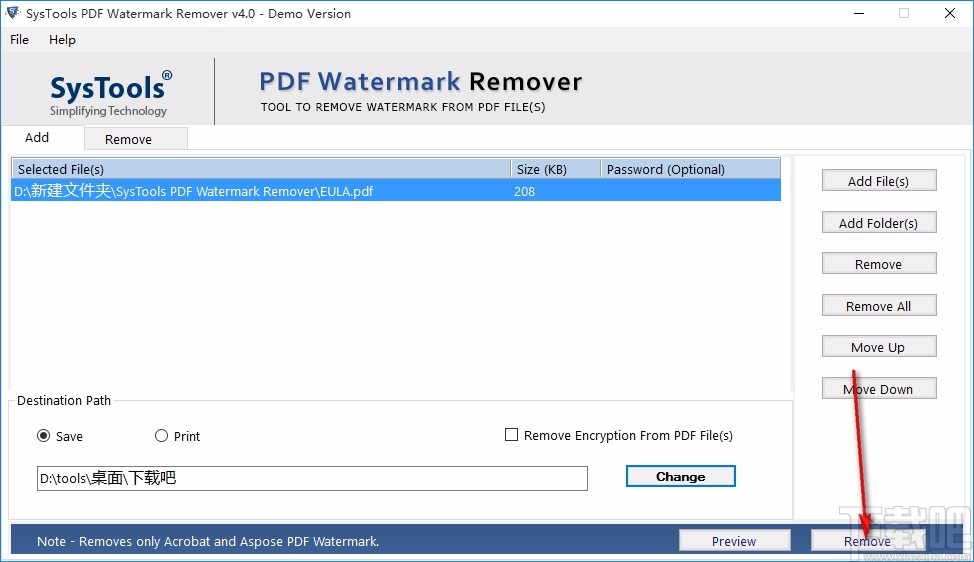Switch to the Add tab
The width and height of the screenshot is (974, 562).
click(37, 137)
